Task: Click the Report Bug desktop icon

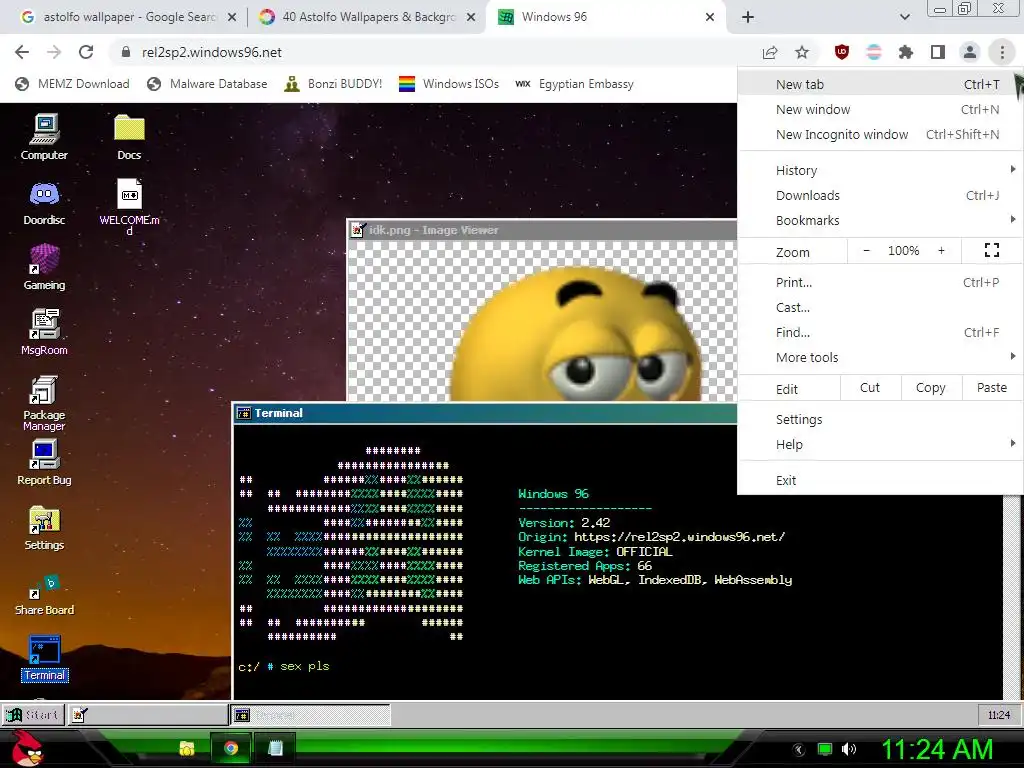Action: (x=44, y=462)
